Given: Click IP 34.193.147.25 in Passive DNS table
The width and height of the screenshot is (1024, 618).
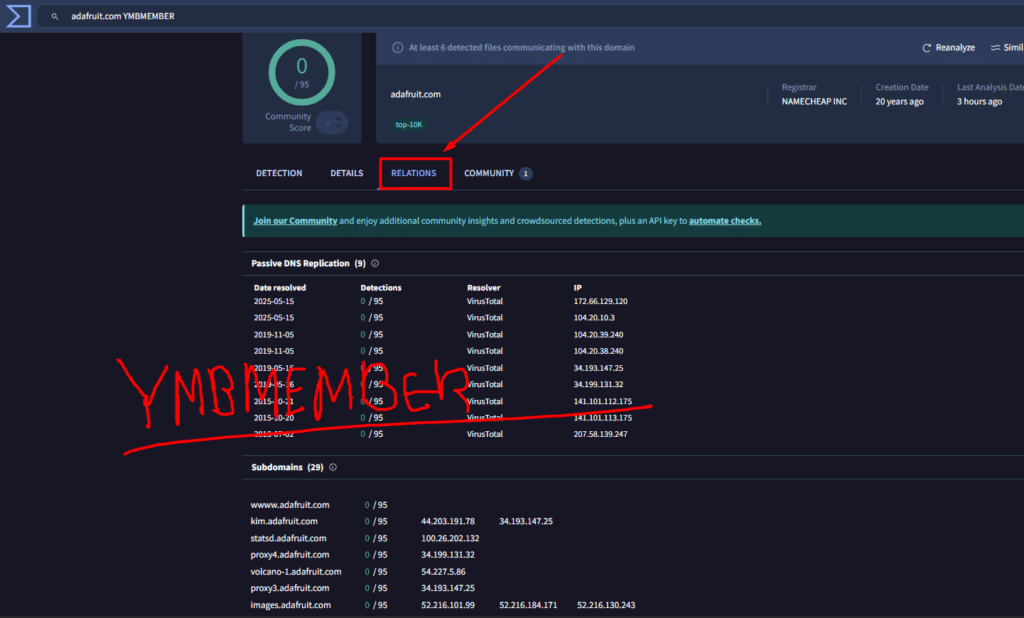Looking at the screenshot, I should pyautogui.click(x=598, y=368).
